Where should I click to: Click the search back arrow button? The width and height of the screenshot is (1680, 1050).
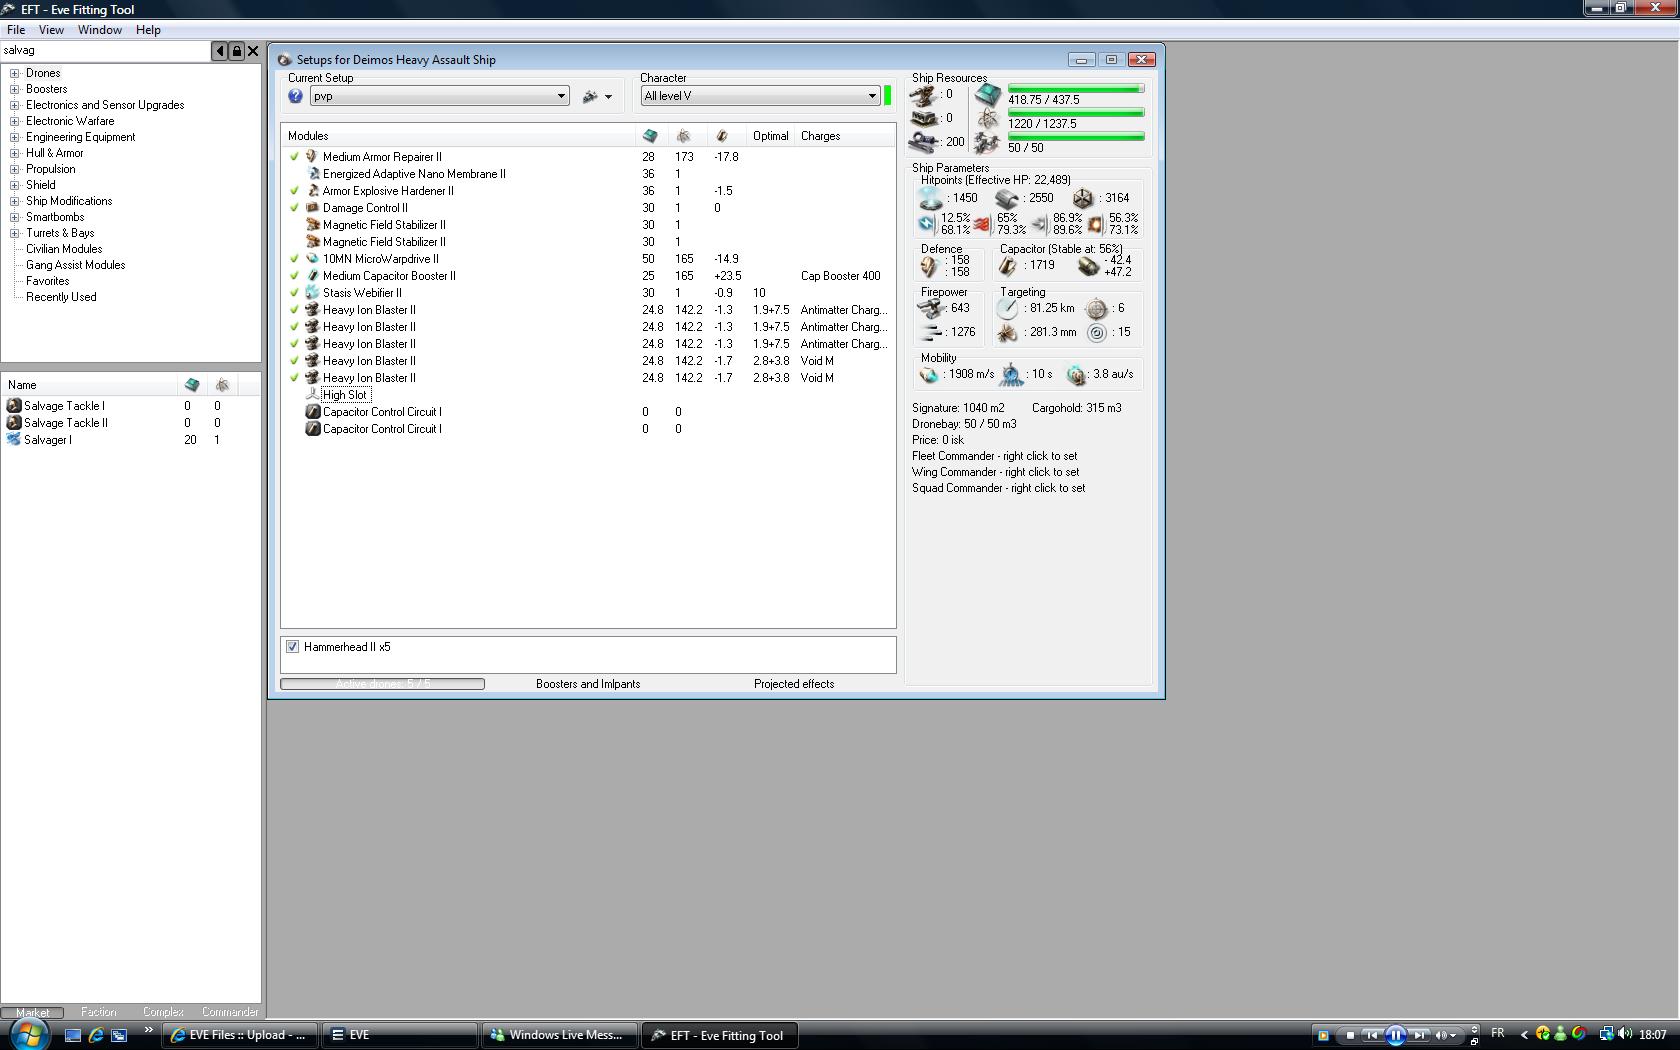click(220, 51)
